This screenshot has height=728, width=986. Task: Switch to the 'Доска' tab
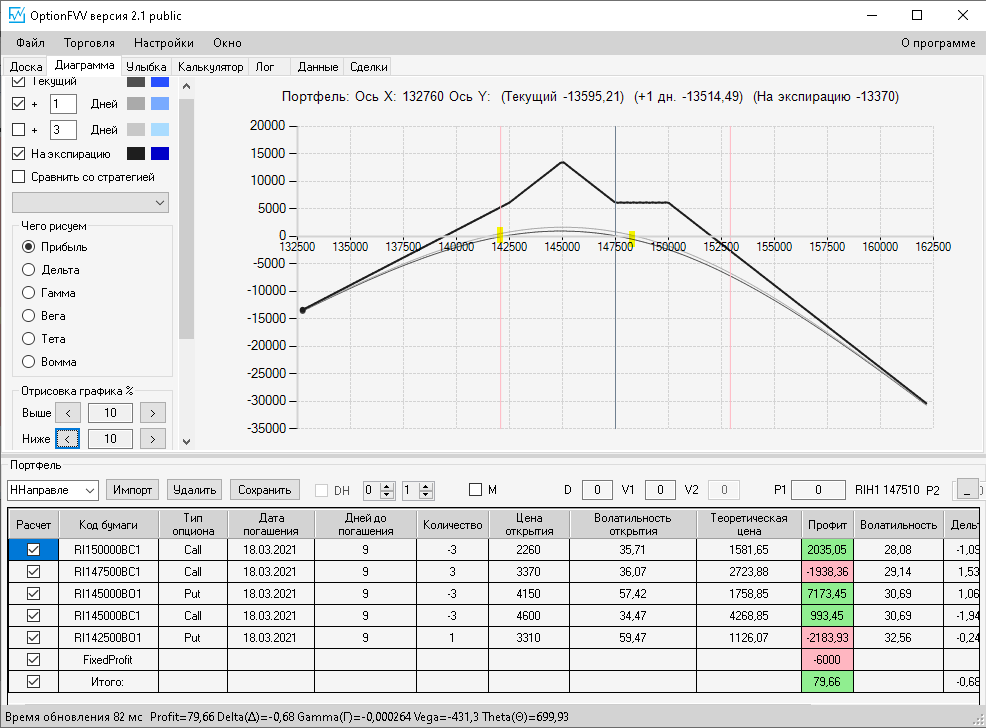pyautogui.click(x=26, y=67)
